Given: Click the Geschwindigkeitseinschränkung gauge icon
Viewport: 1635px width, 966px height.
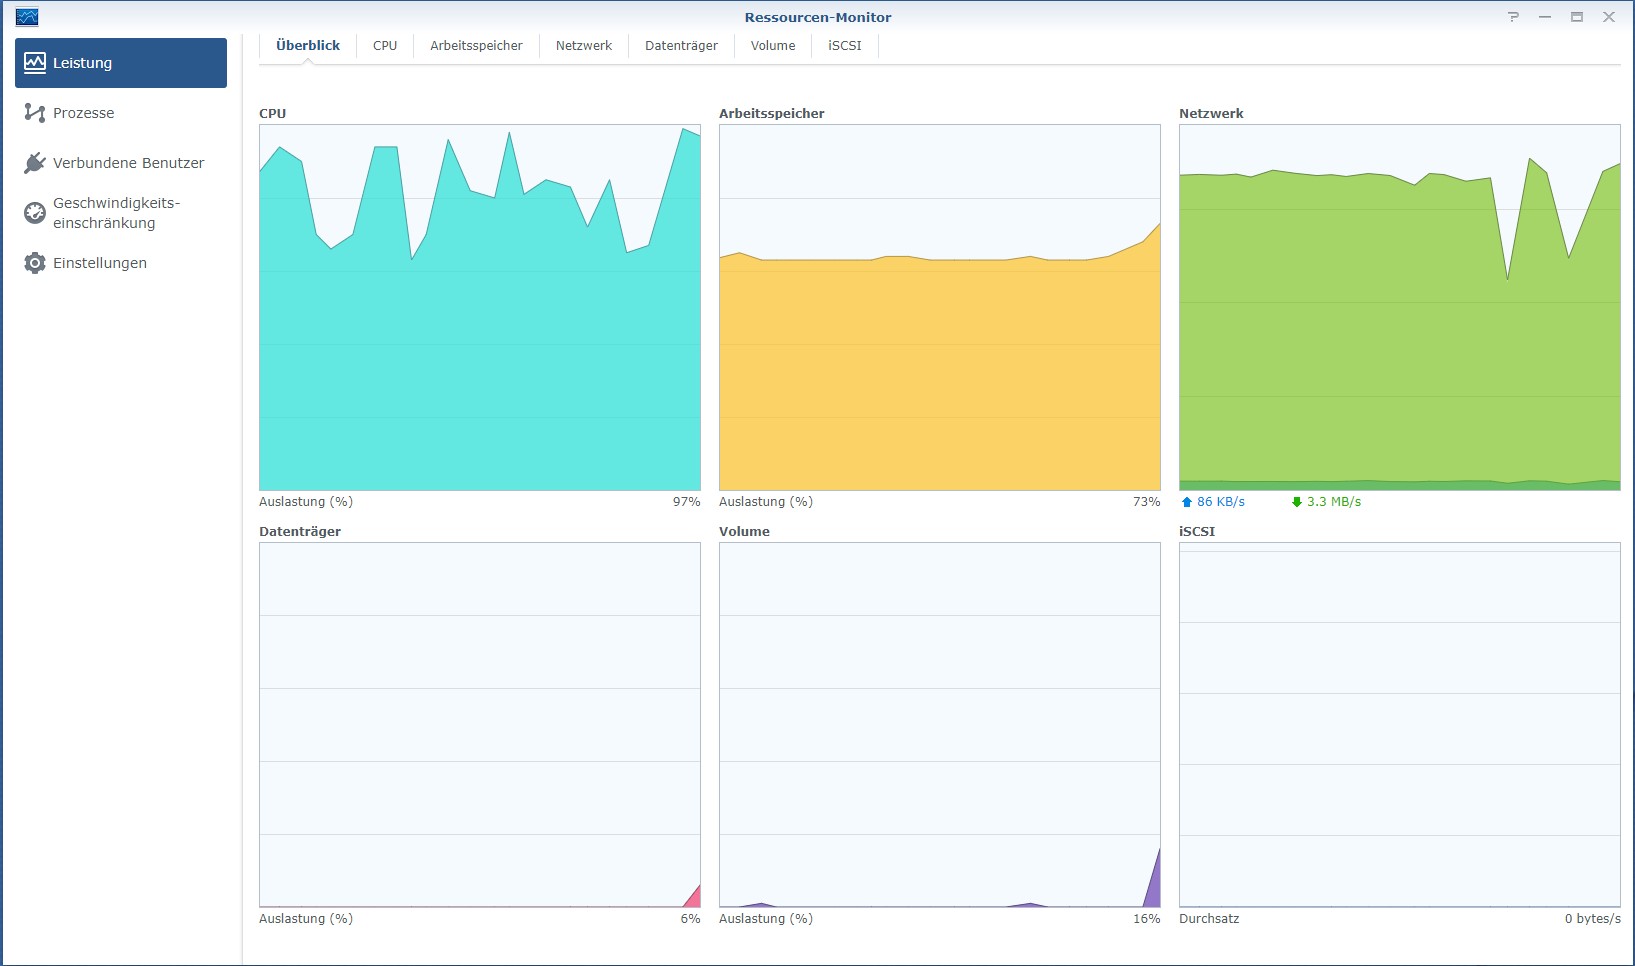Looking at the screenshot, I should (x=35, y=212).
